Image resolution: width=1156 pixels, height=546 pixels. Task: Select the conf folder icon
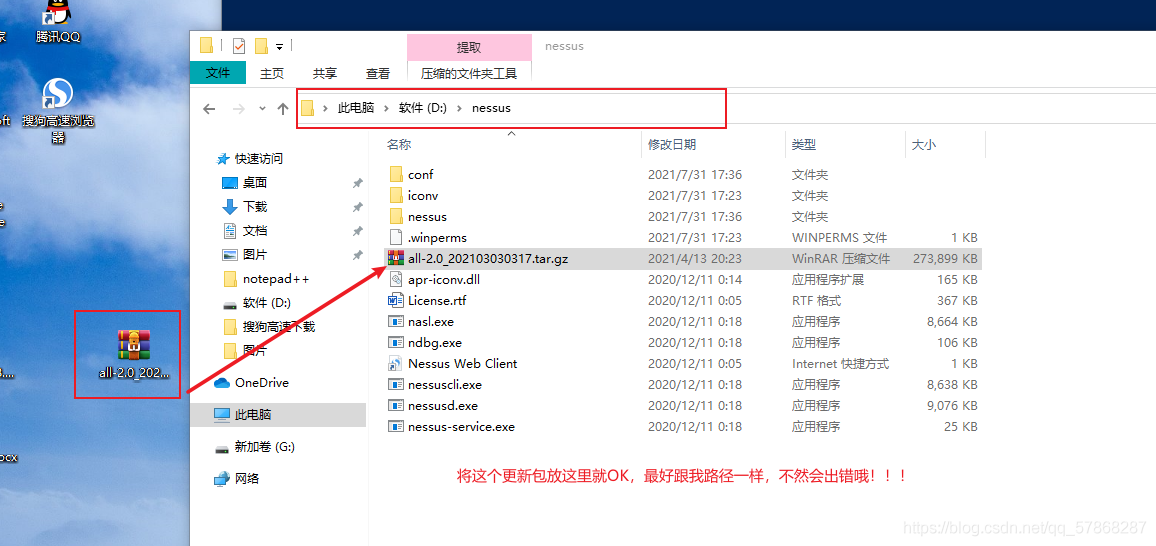[x=396, y=175]
